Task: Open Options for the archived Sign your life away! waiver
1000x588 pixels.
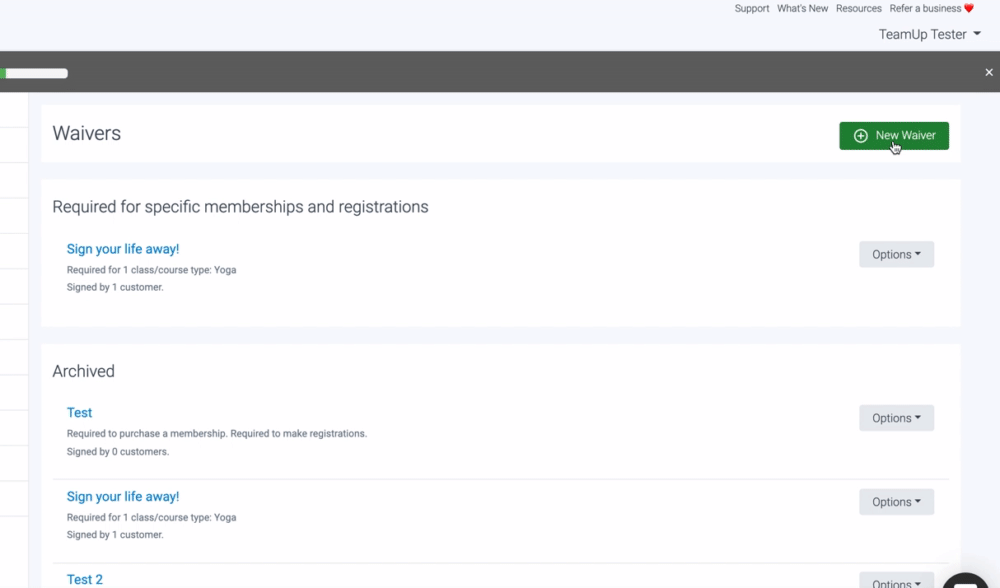Action: 896,502
